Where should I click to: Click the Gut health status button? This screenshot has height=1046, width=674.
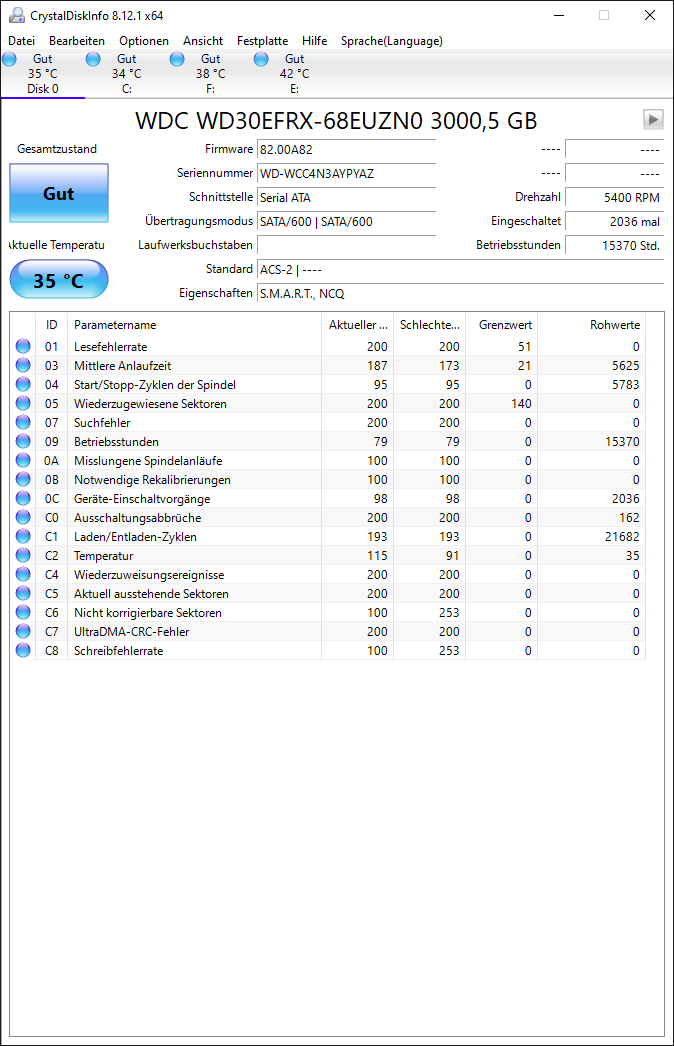pyautogui.click(x=59, y=193)
